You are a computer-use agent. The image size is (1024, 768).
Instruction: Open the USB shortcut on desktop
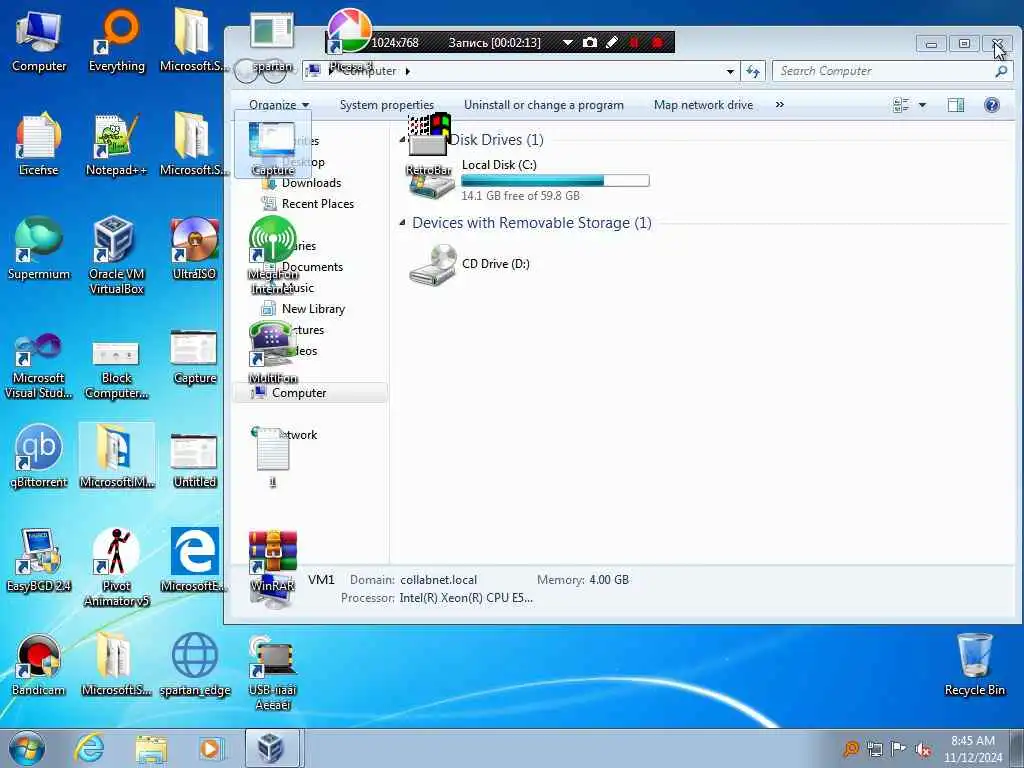coord(272,673)
